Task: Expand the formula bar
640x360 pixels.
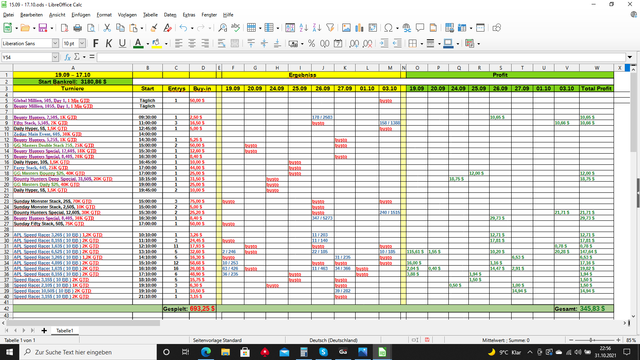Action: [x=630, y=57]
